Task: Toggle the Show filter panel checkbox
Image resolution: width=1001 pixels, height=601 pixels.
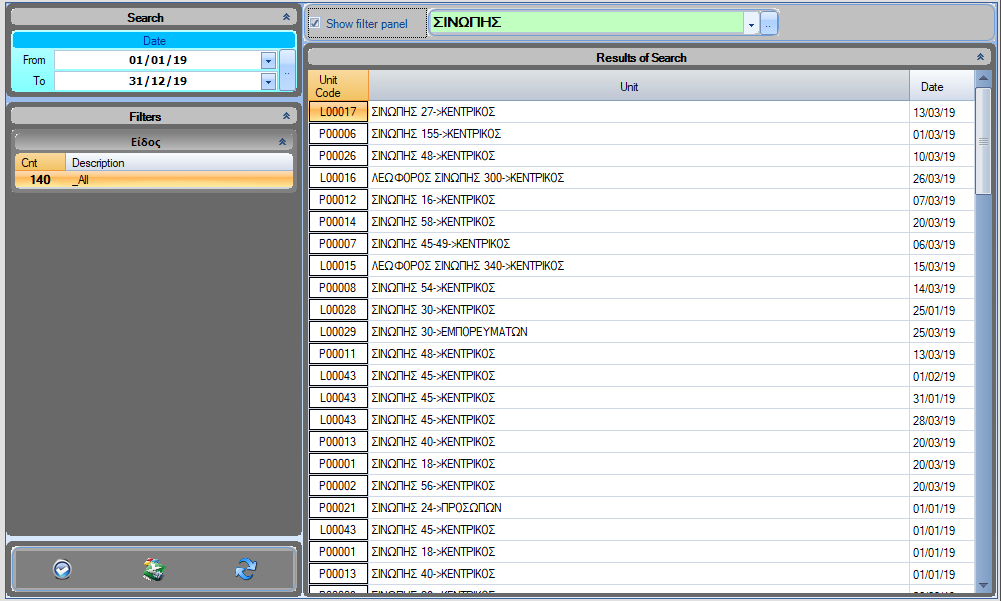Action: pyautogui.click(x=315, y=23)
